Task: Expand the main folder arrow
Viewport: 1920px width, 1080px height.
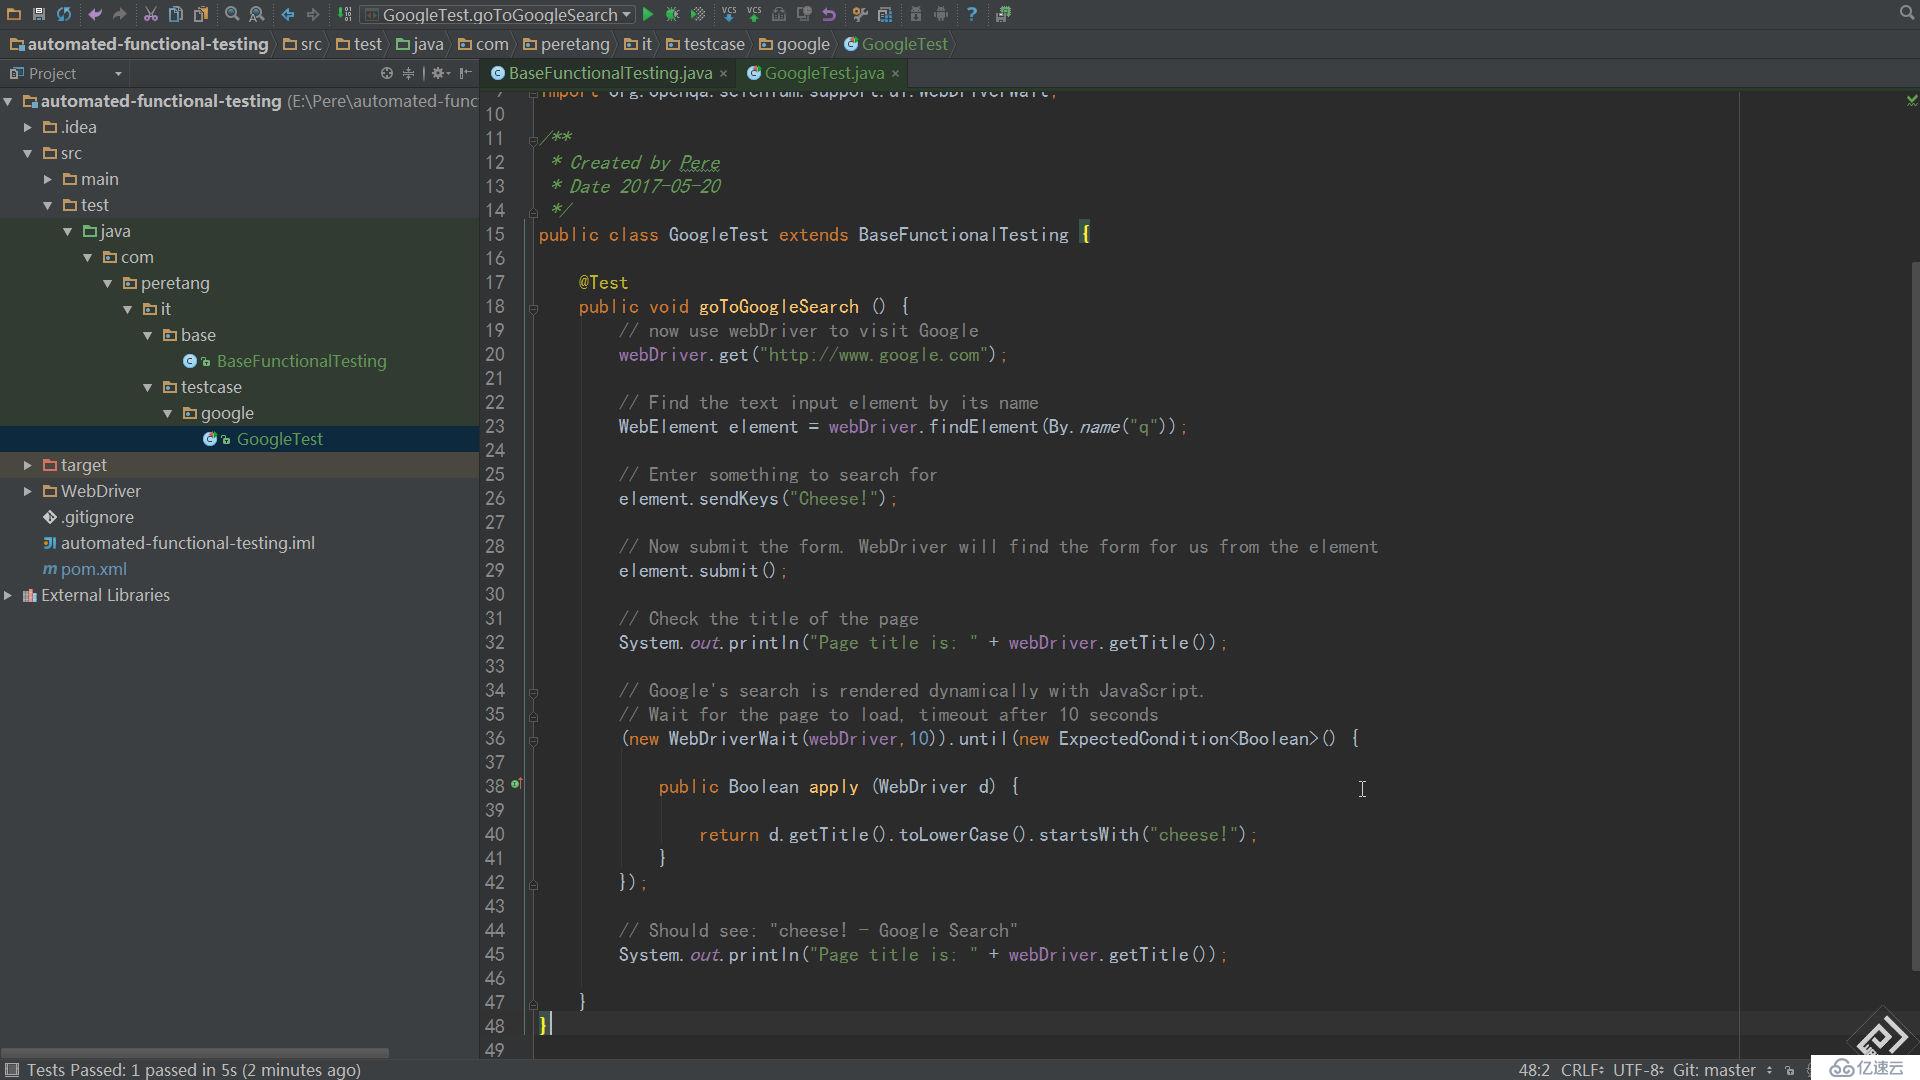Action: point(48,179)
